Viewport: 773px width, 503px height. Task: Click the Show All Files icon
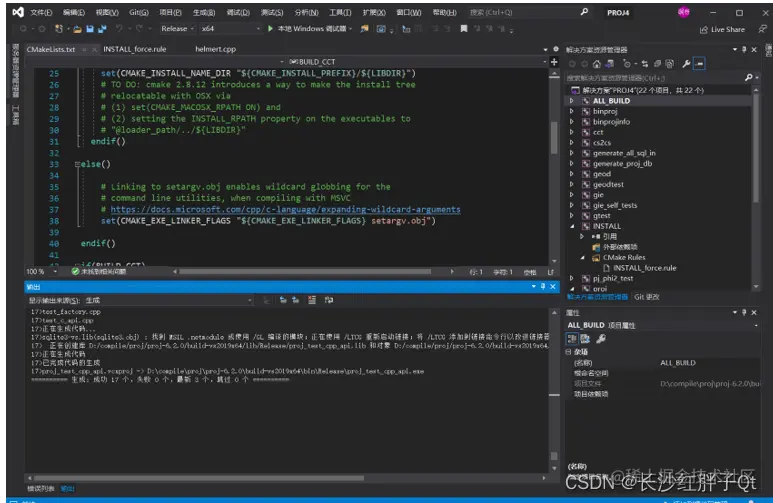[669, 64]
